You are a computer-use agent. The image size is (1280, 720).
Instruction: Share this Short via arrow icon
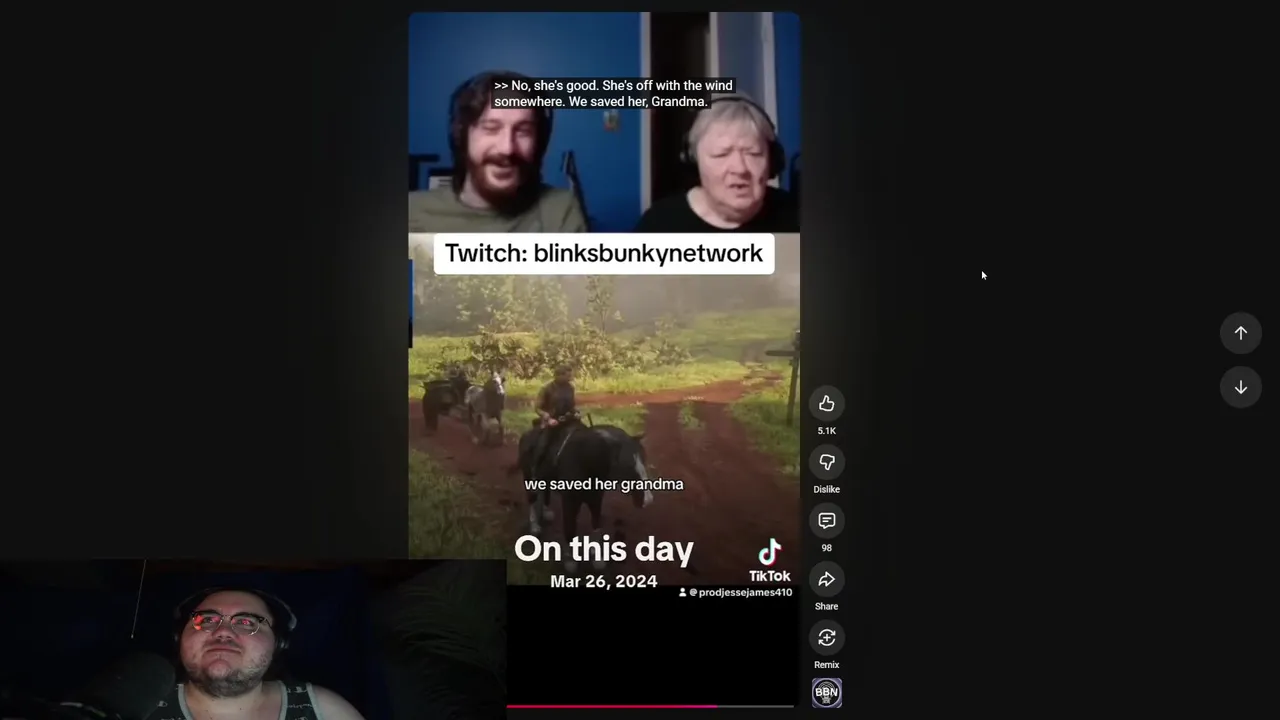[x=826, y=579]
